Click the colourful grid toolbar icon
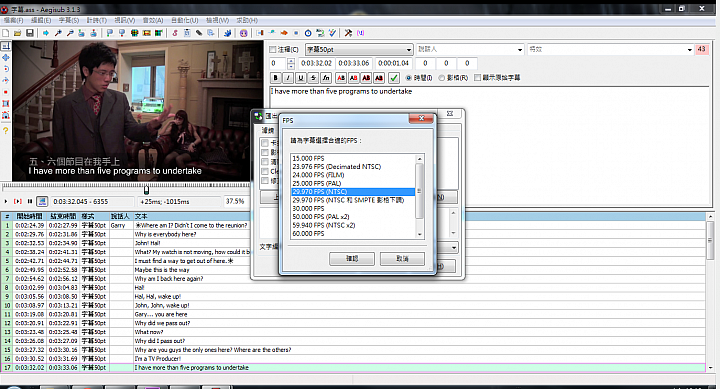 pyautogui.click(x=135, y=33)
